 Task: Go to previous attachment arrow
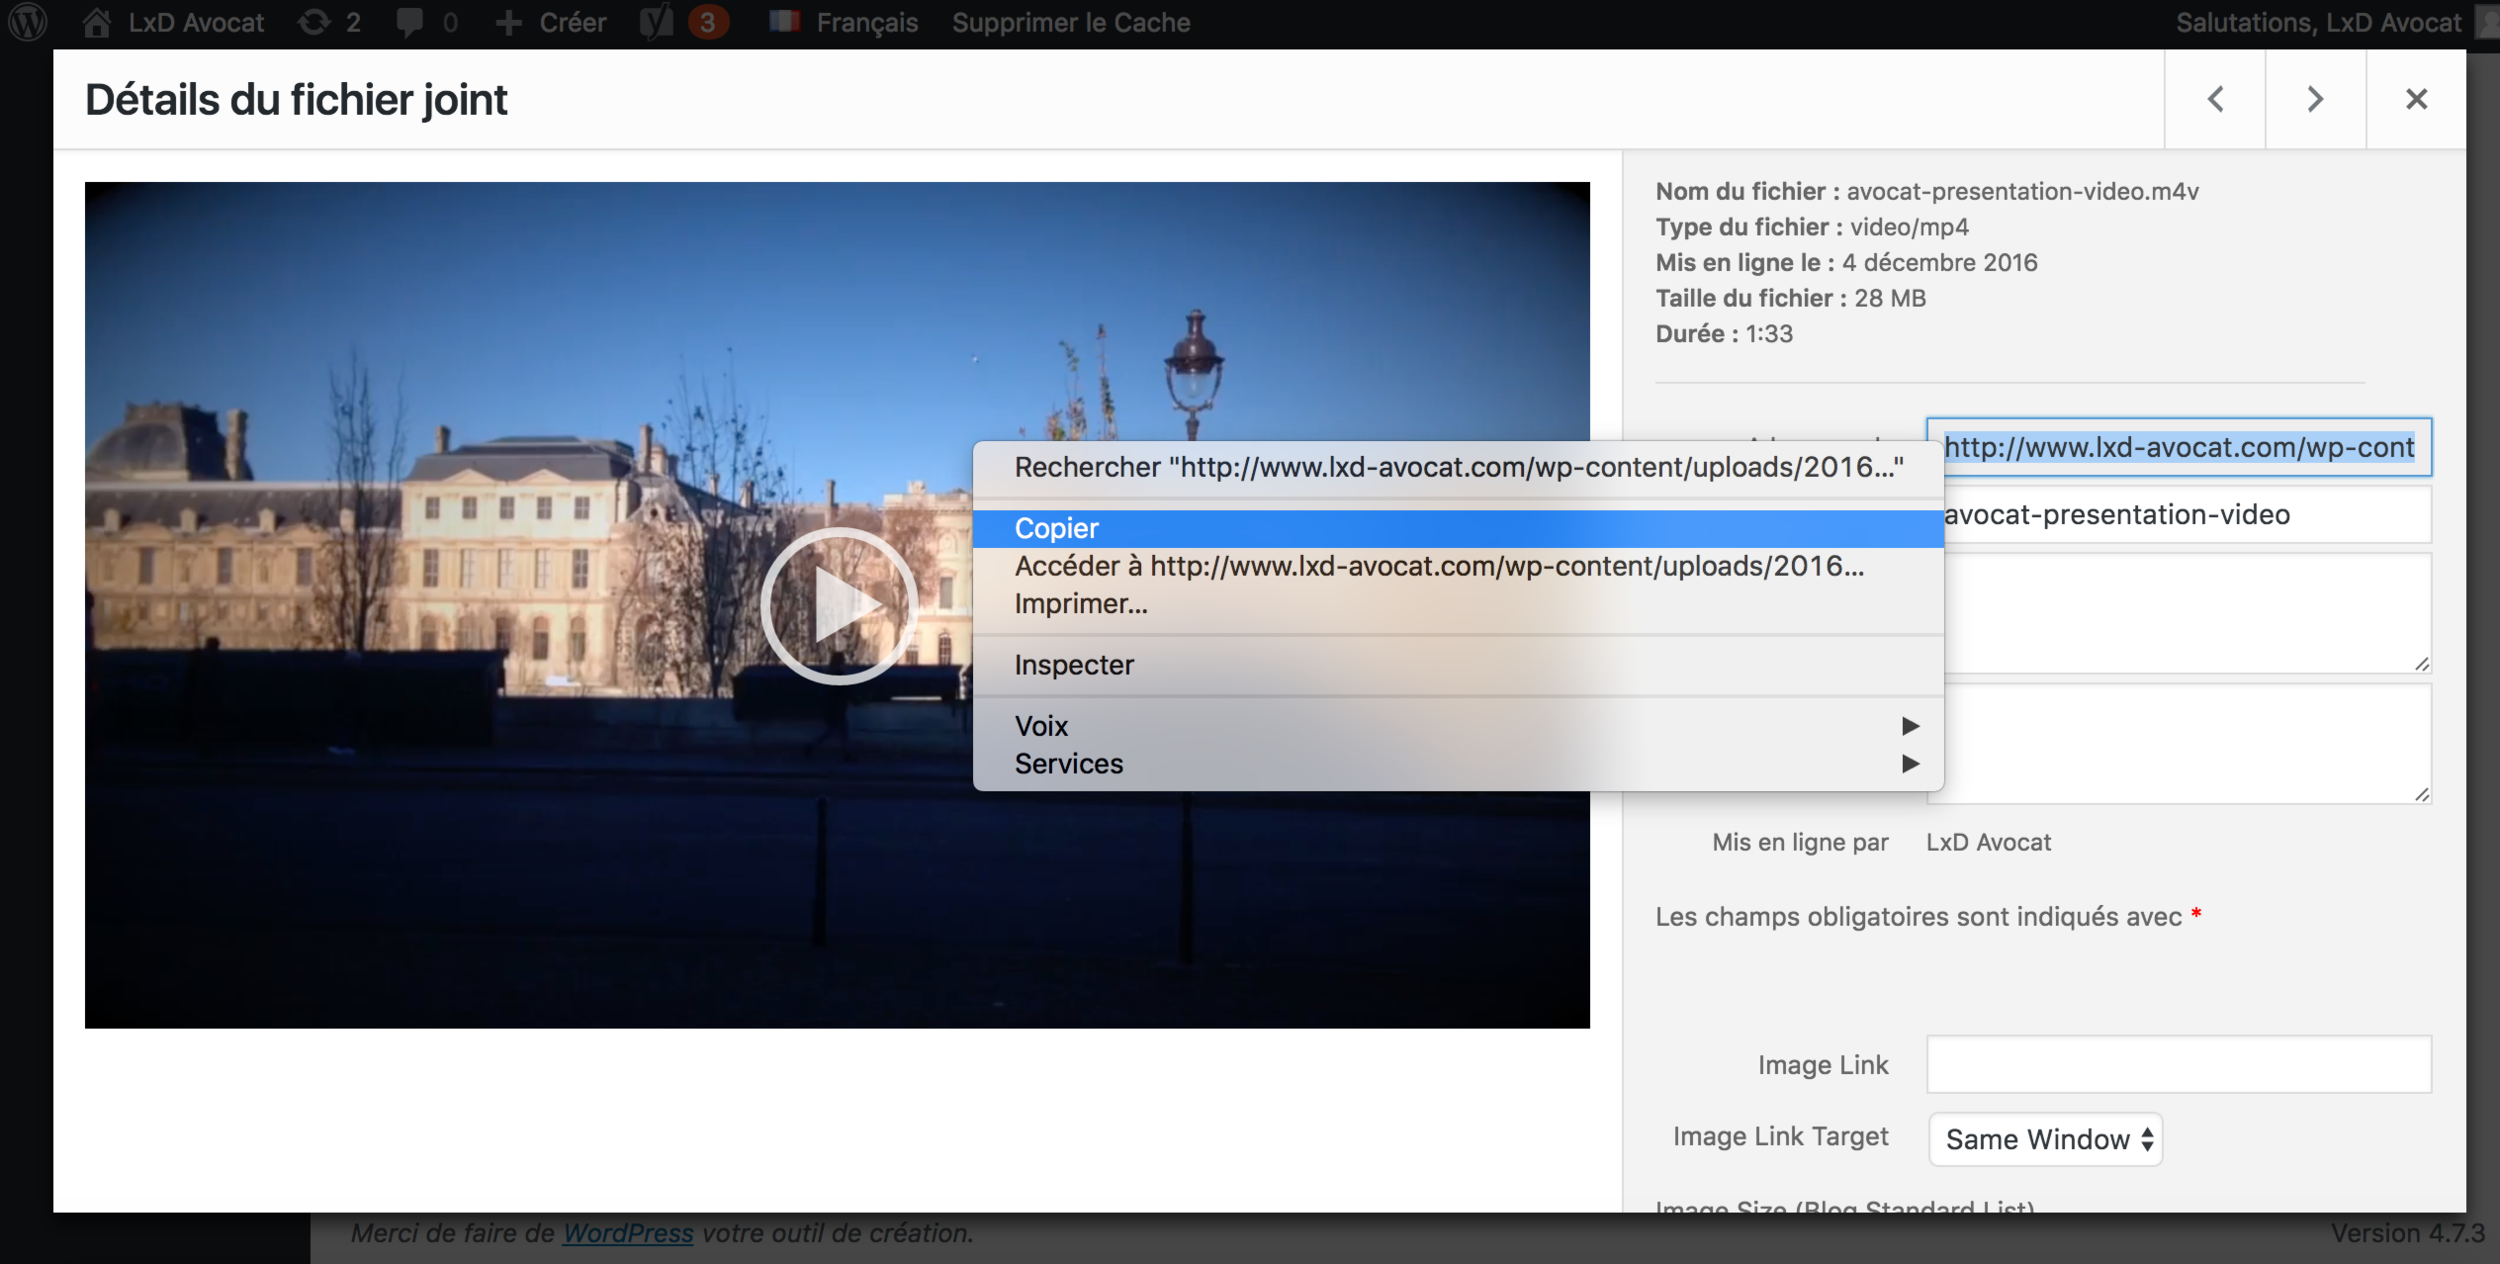click(x=2215, y=99)
